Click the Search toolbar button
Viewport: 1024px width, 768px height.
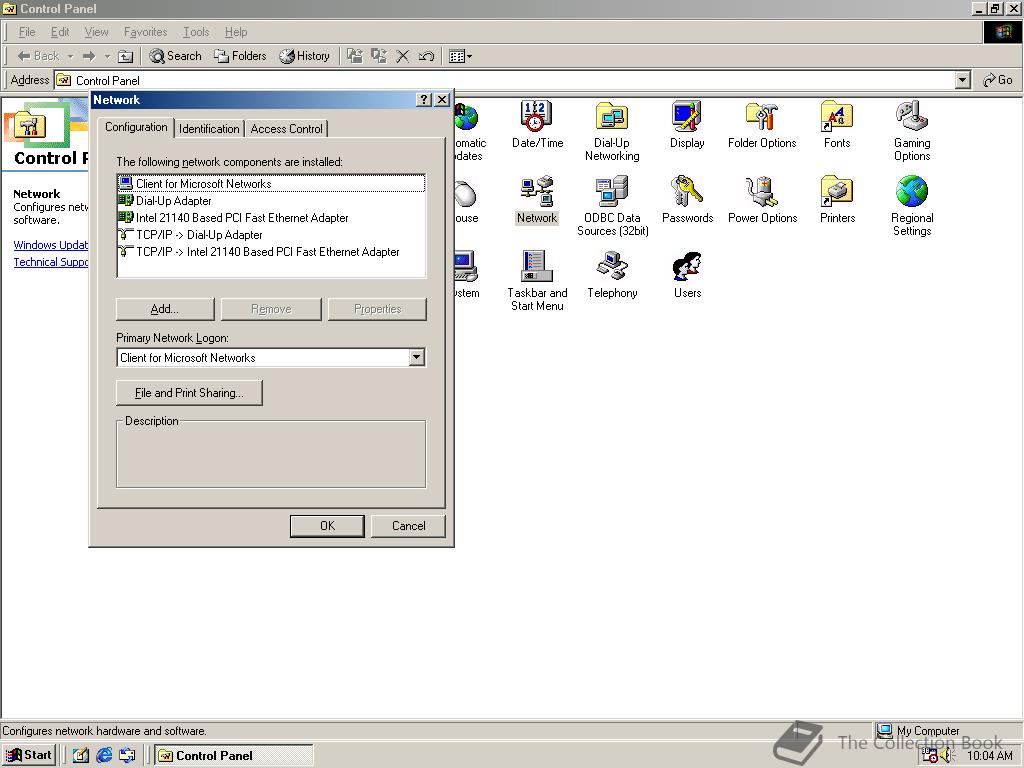point(175,56)
